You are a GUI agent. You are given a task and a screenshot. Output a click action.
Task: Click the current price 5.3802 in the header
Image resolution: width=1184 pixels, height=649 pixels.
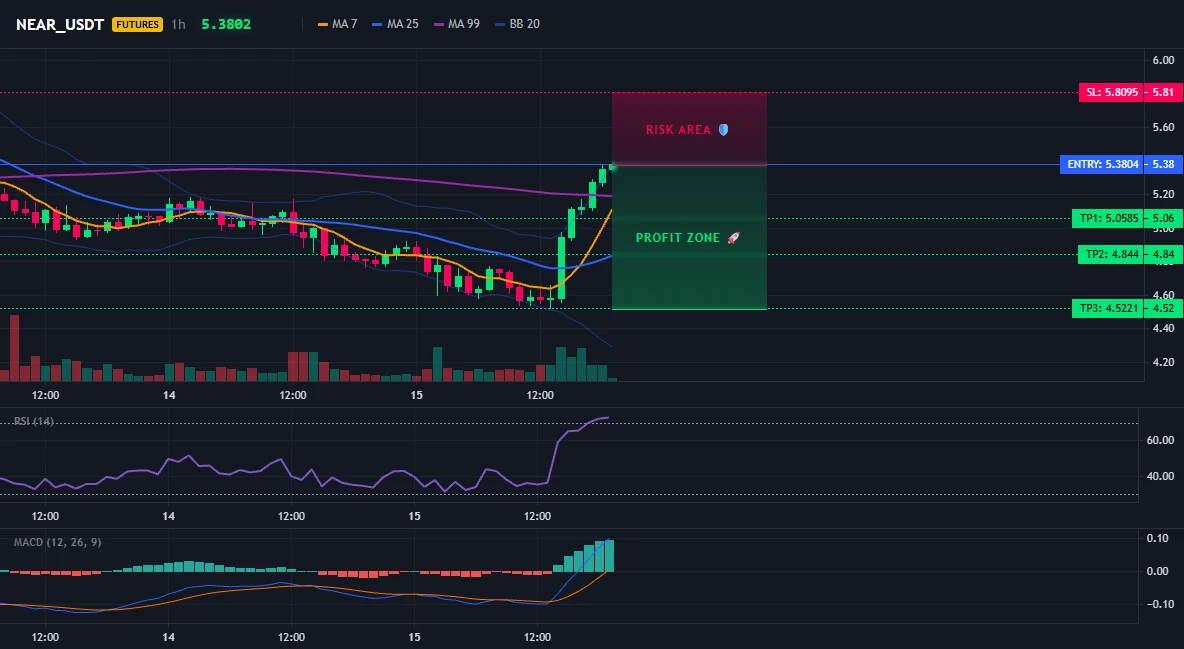click(227, 24)
